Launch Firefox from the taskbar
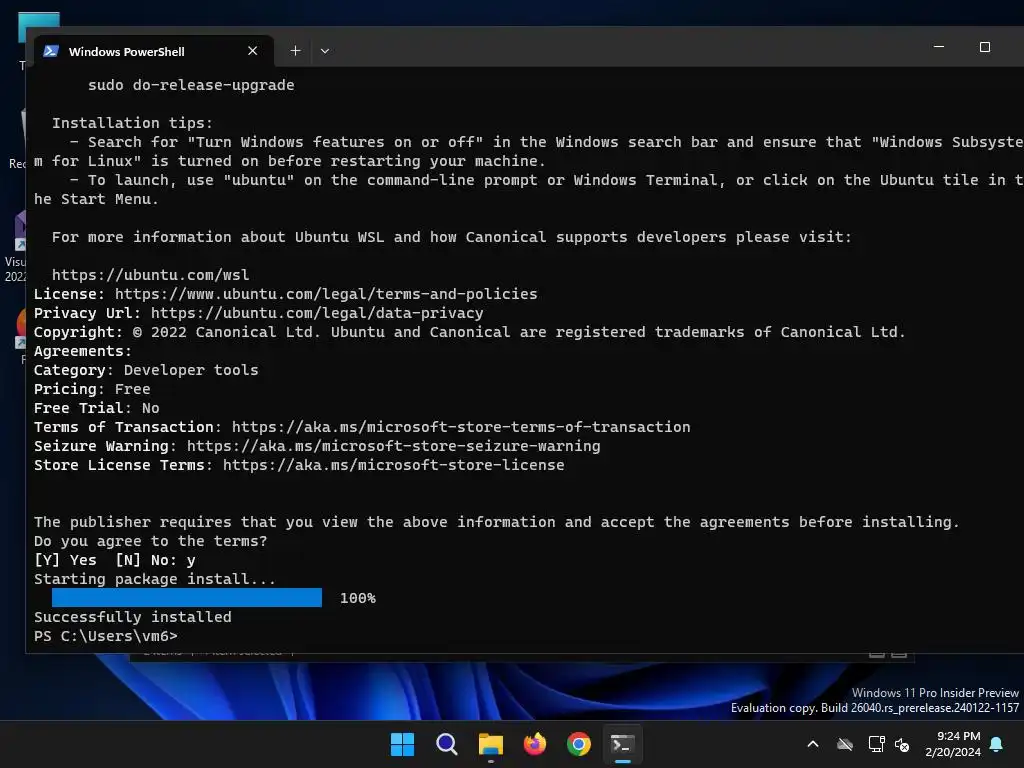Viewport: 1024px width, 768px height. [x=535, y=744]
